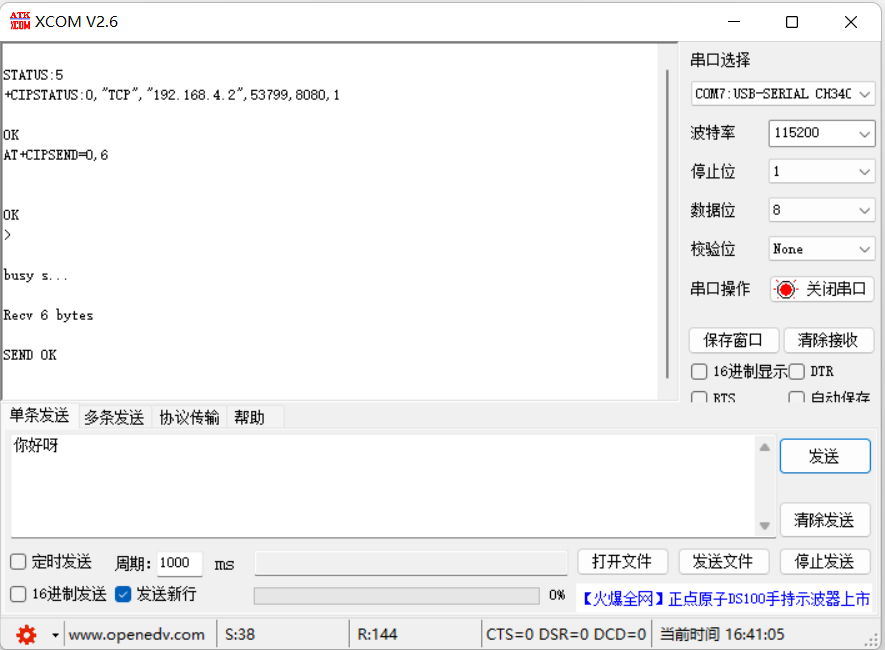Click the 发送 send button
The width and height of the screenshot is (885, 650).
(825, 456)
